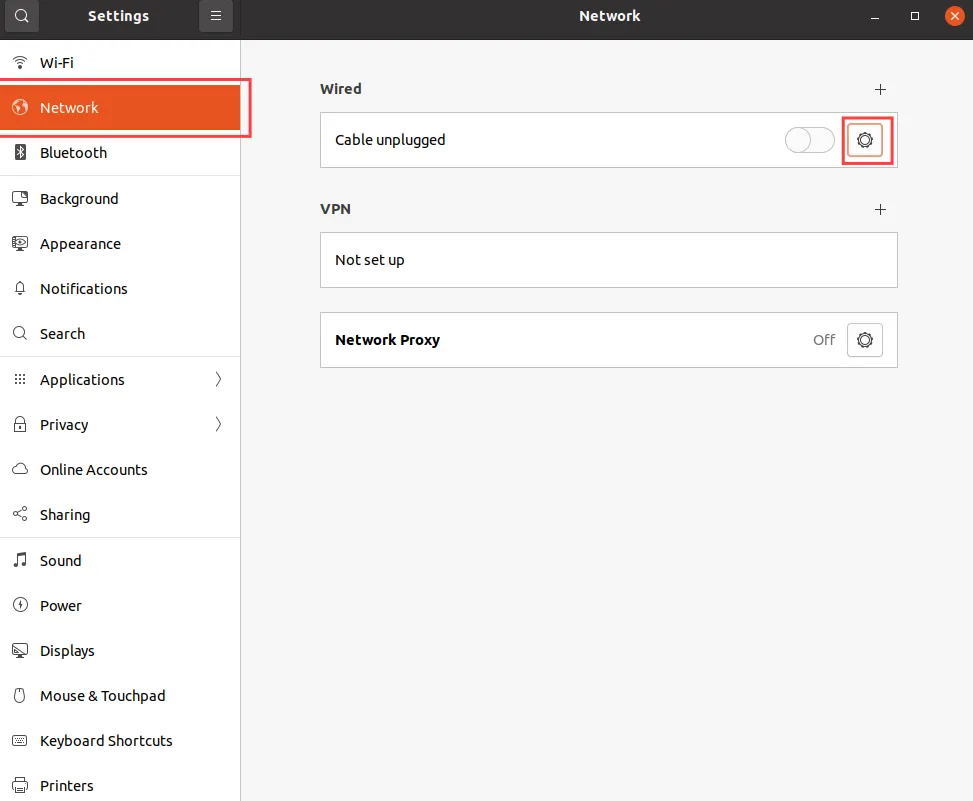Screen dimensions: 973x801
Task: Add a VPN connection with plus icon
Action: [880, 209]
